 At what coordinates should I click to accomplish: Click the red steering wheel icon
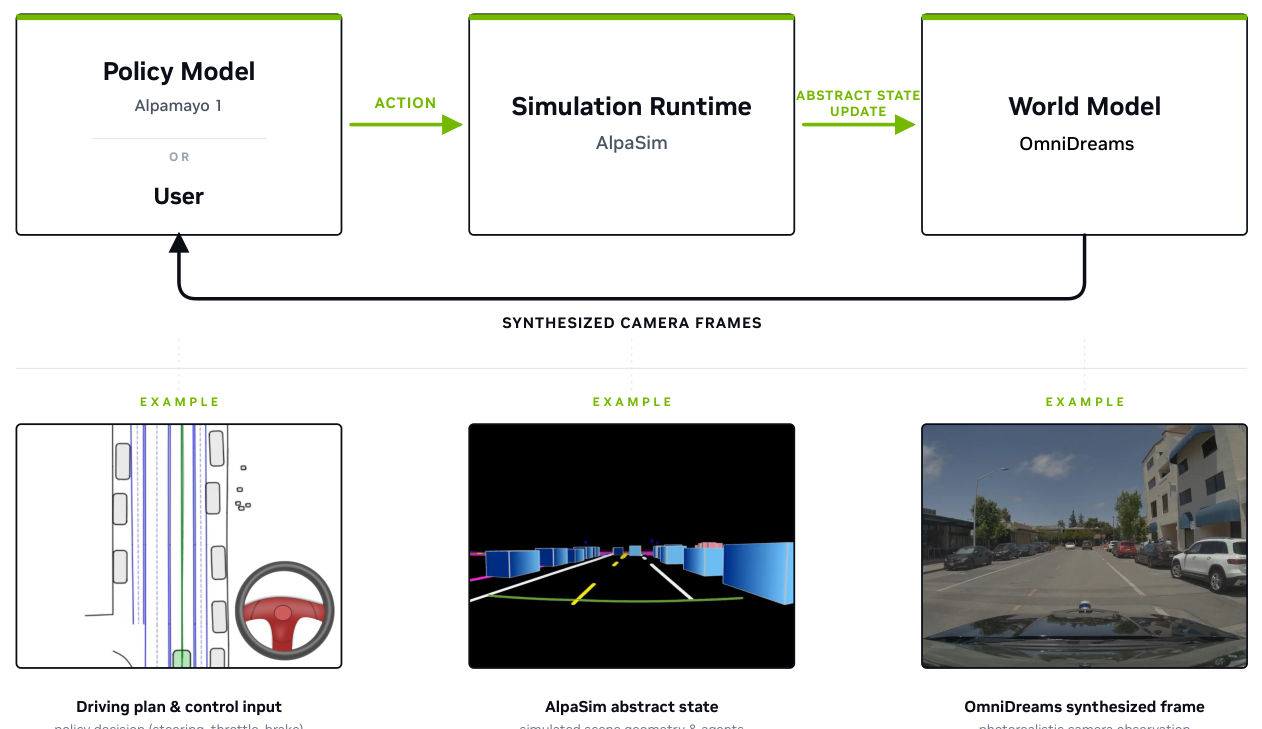click(284, 612)
